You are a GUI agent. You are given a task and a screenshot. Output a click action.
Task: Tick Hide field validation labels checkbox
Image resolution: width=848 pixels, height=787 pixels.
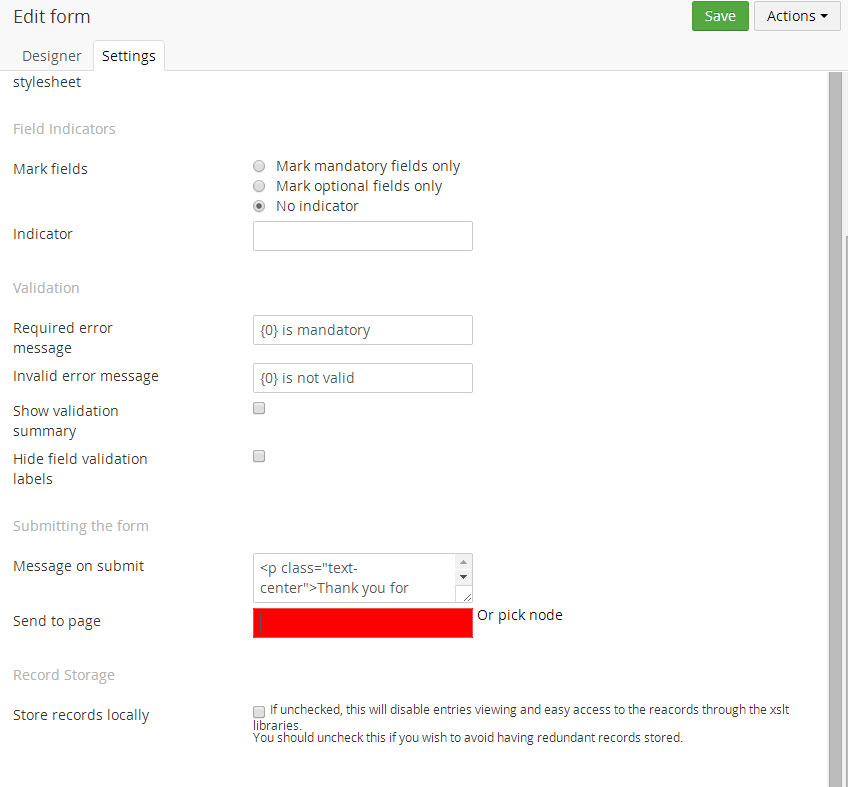point(259,456)
